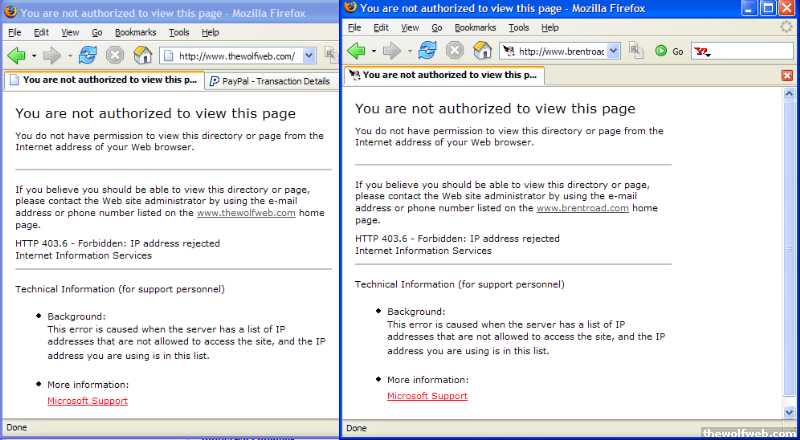Viewport: 800px width, 440px height.
Task: Go Home in left Firefox window
Action: [x=142, y=55]
